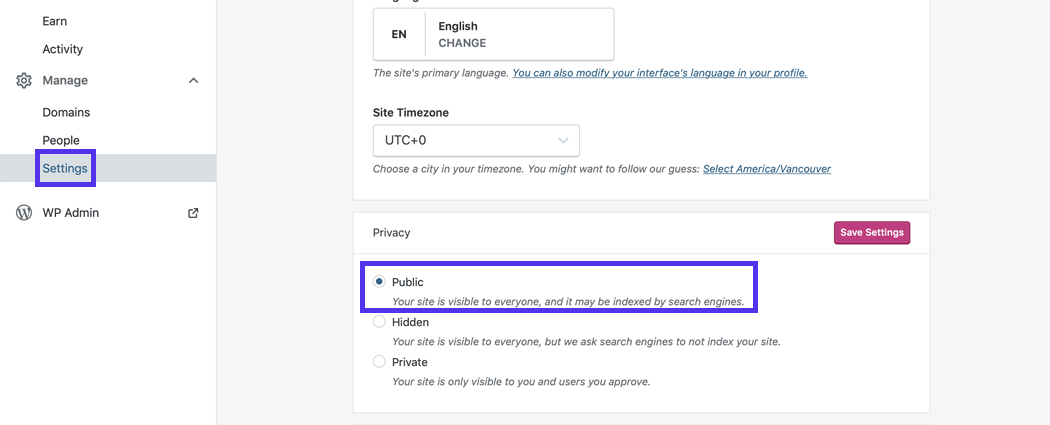
Task: Click the Select America/Vancouver link
Action: click(x=766, y=169)
